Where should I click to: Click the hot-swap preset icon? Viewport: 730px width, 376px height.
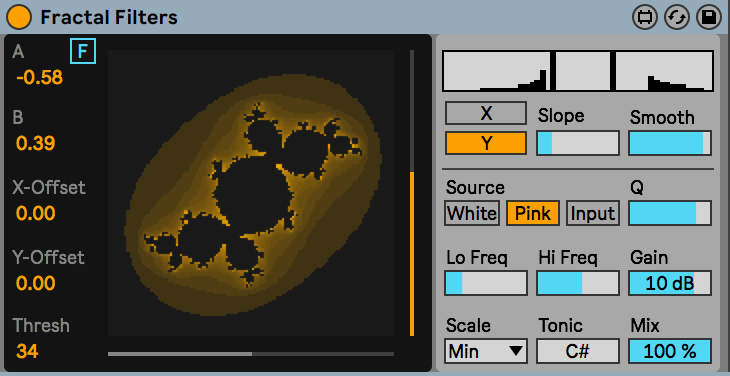(676, 18)
